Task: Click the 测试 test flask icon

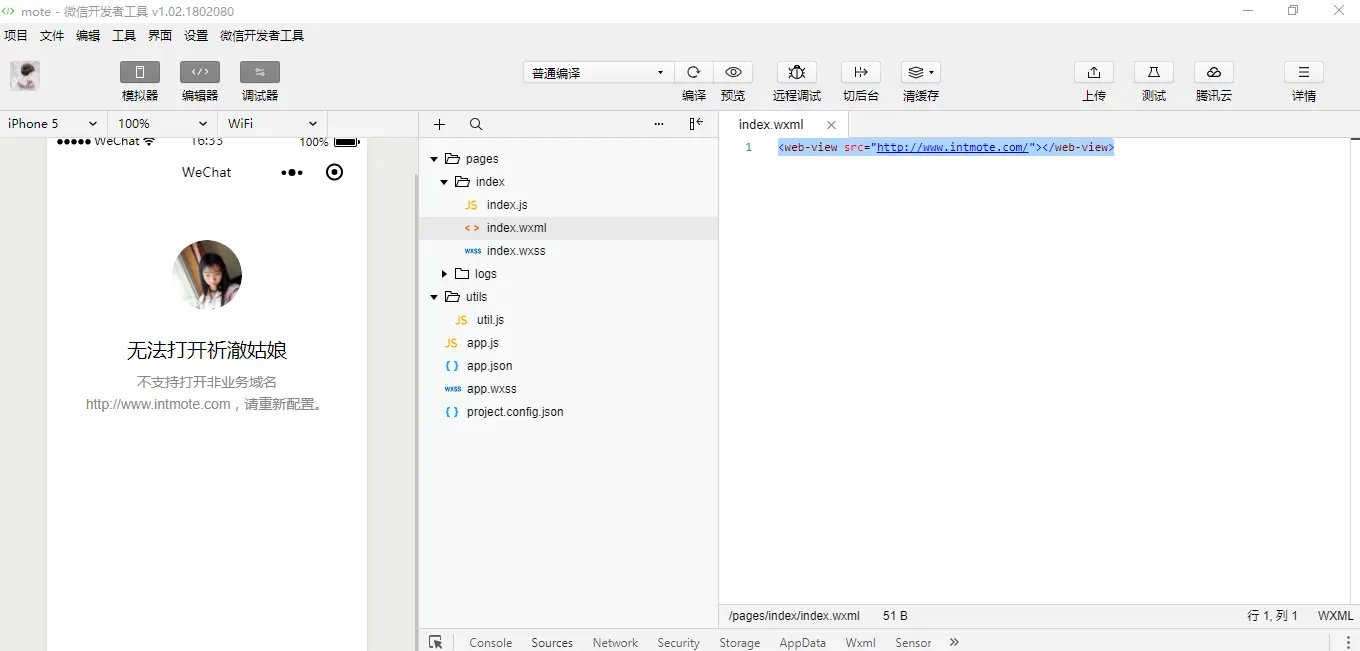Action: [x=1154, y=72]
